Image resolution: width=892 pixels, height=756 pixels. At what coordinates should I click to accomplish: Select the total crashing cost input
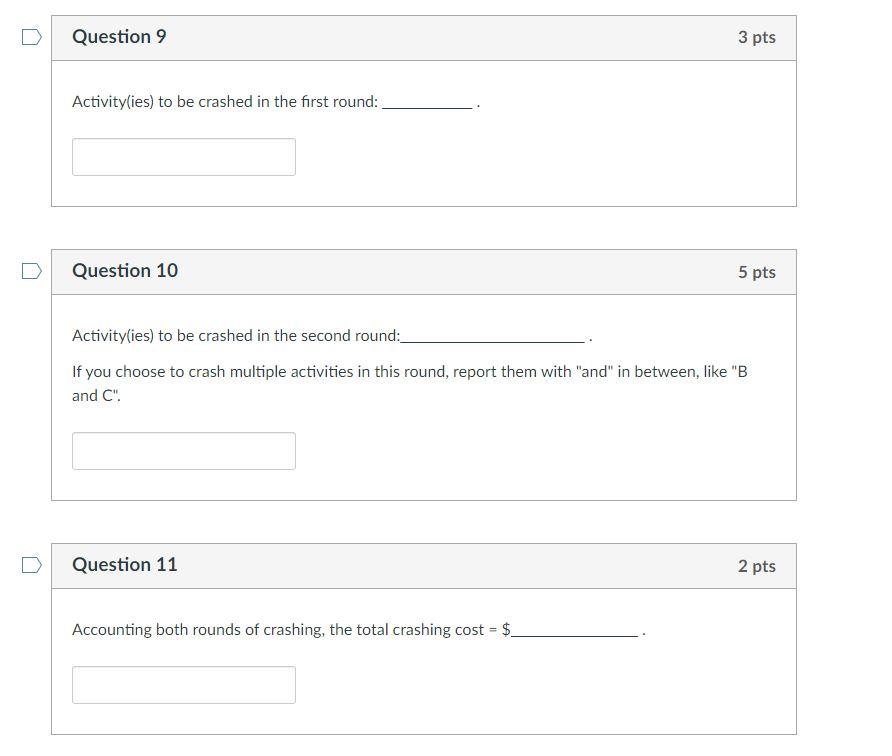[x=184, y=685]
